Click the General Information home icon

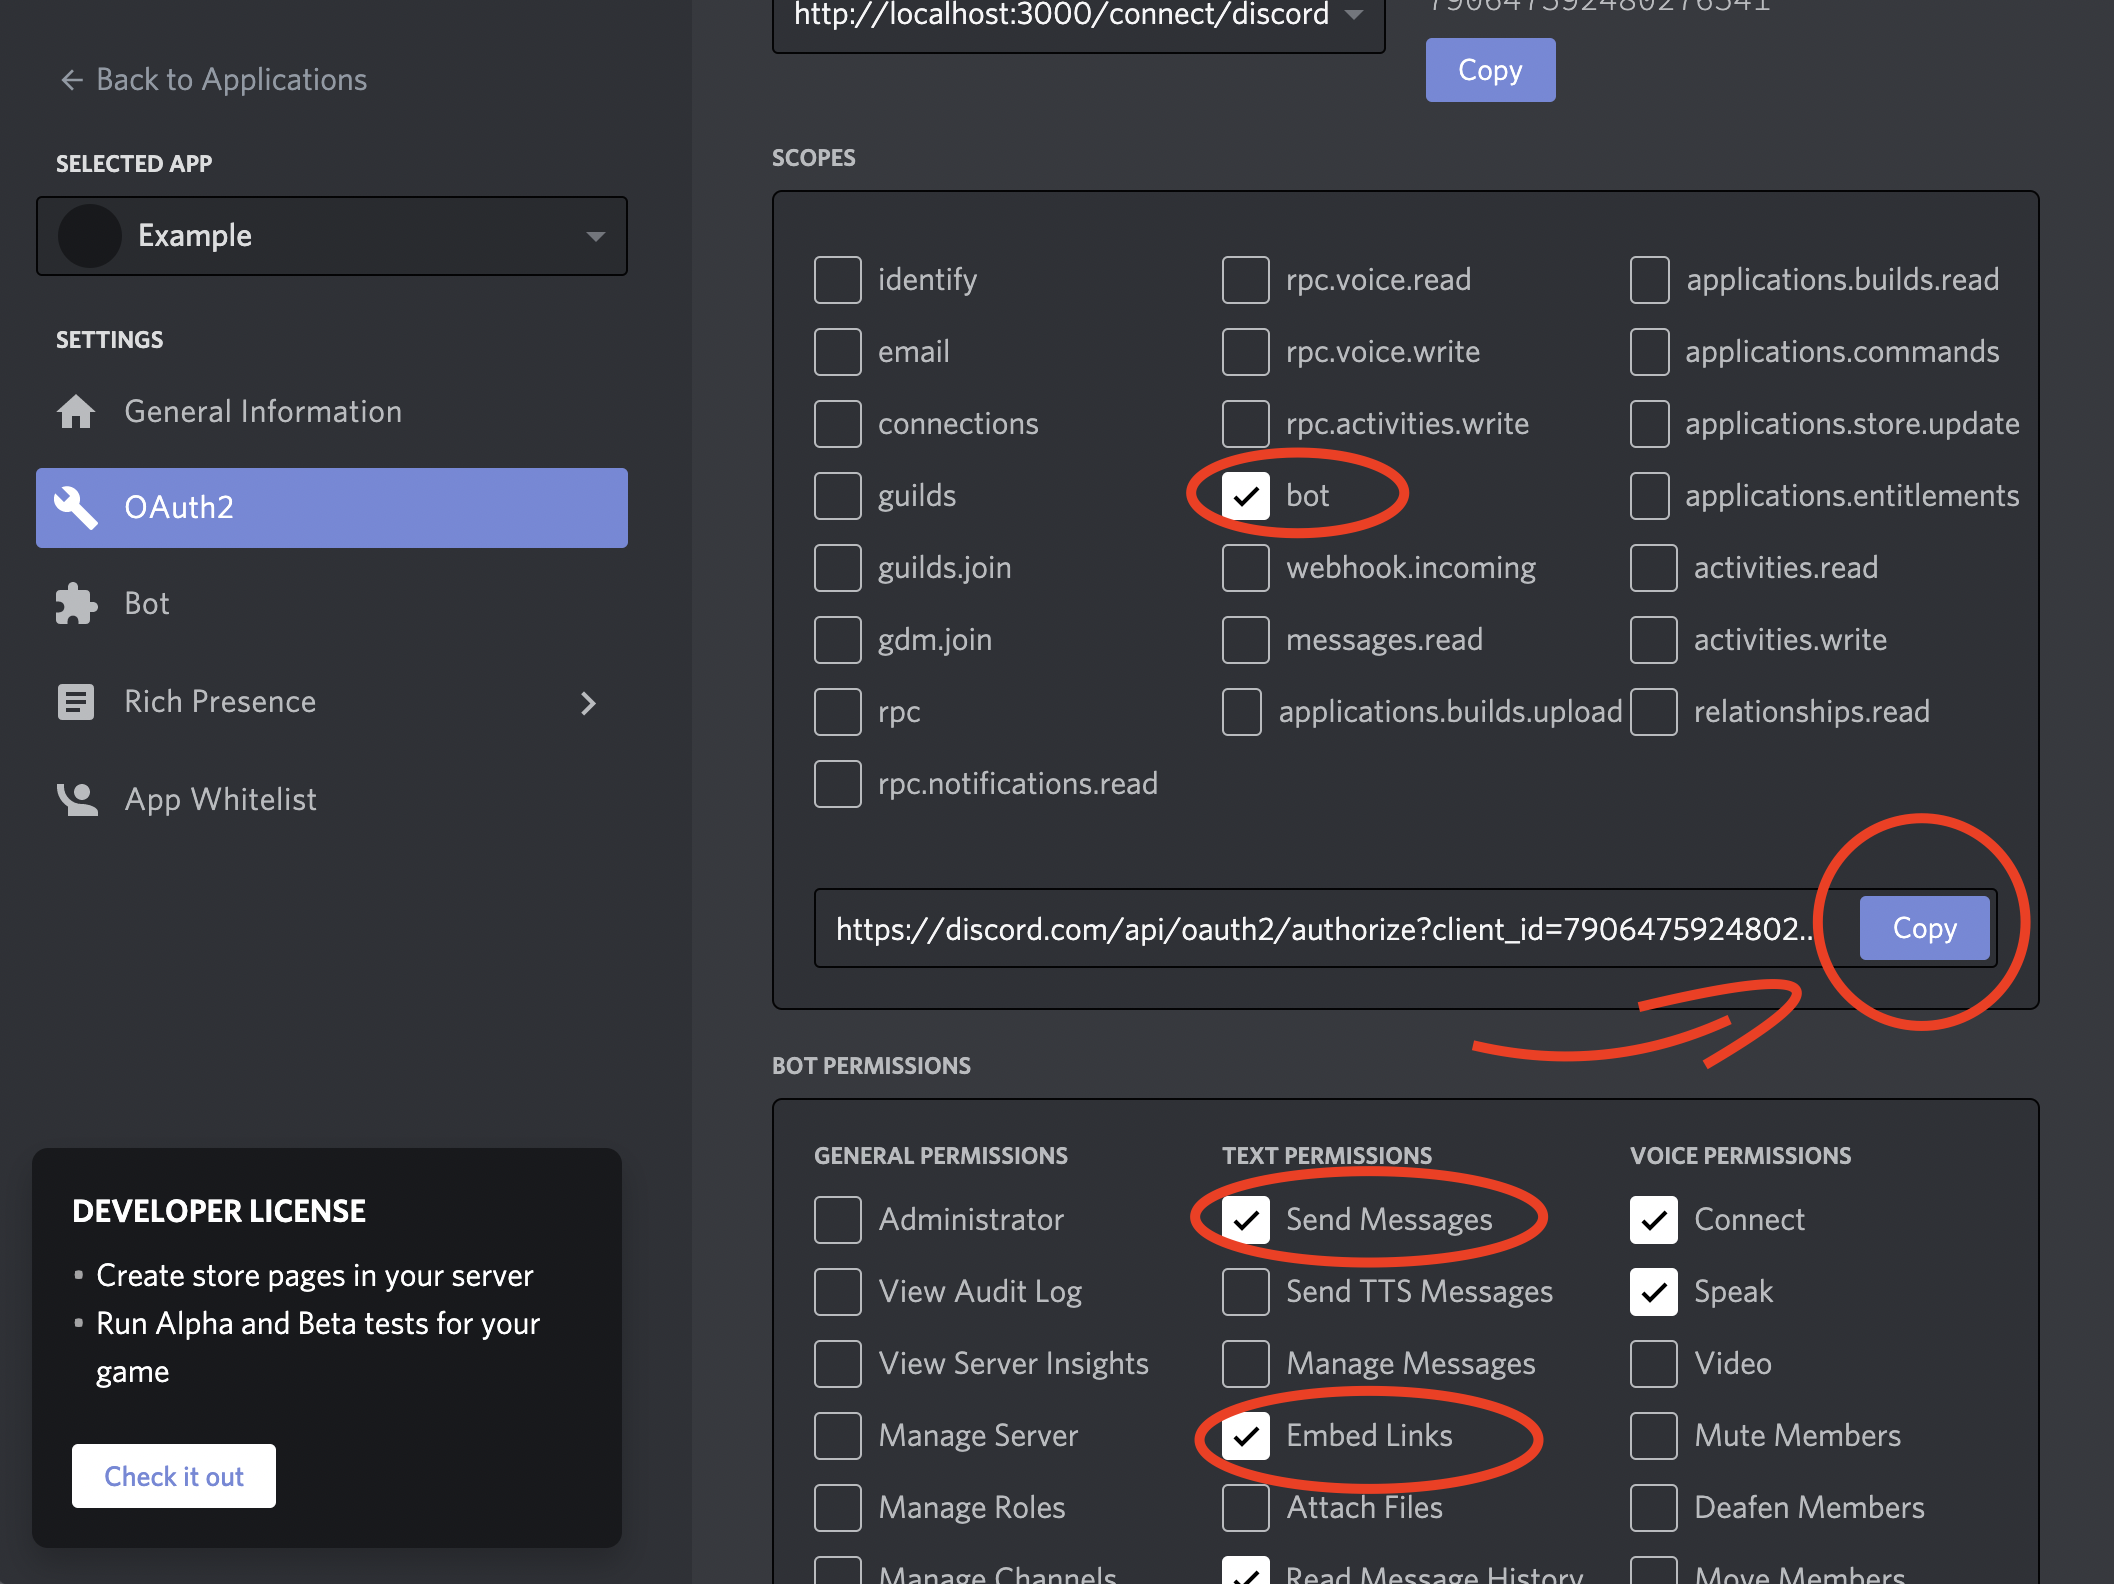(x=76, y=411)
